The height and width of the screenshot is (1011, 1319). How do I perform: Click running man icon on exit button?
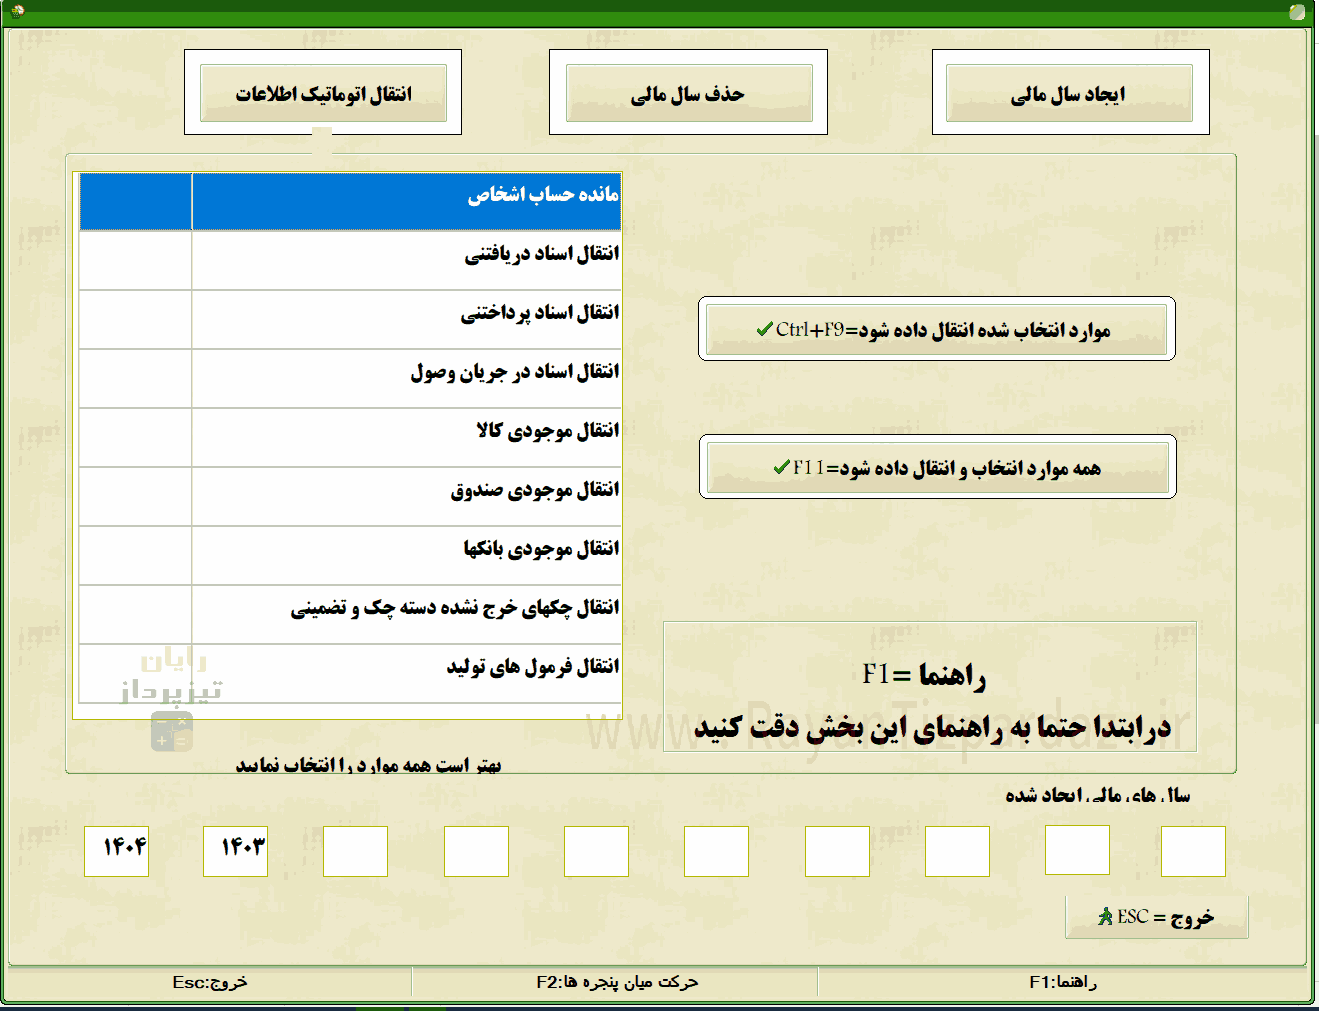click(x=1105, y=916)
